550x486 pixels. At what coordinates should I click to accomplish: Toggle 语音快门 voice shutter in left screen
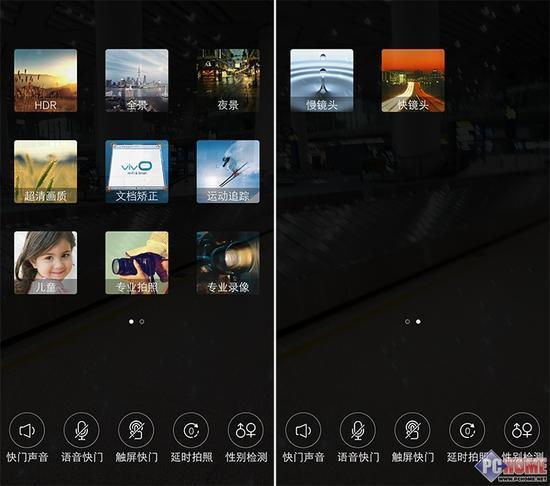coord(82,431)
